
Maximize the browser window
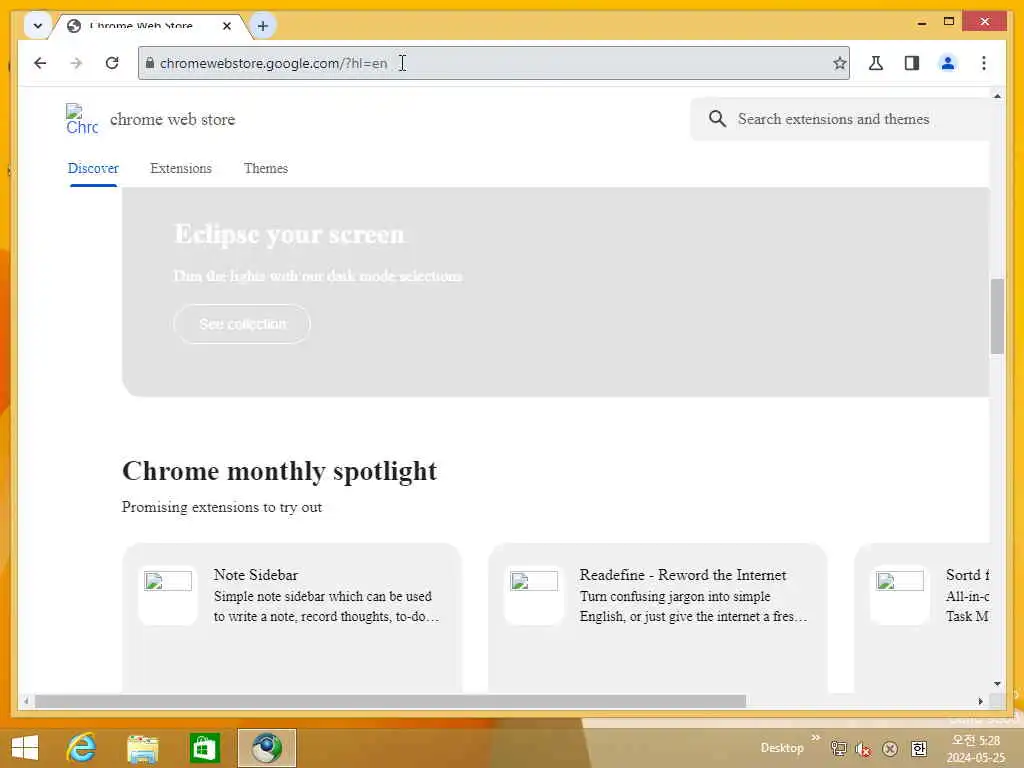coord(949,22)
